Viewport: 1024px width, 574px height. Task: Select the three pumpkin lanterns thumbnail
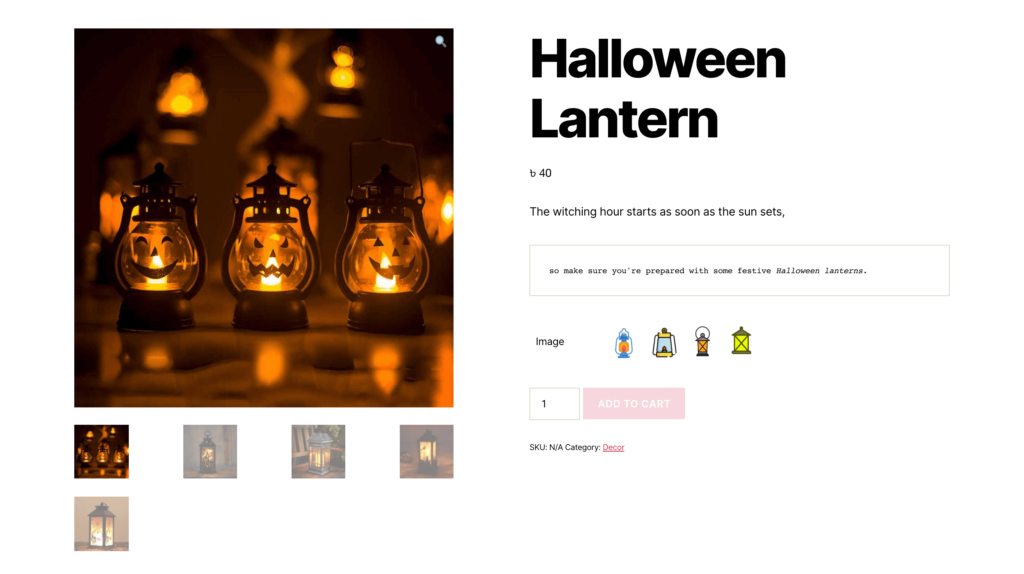101,452
